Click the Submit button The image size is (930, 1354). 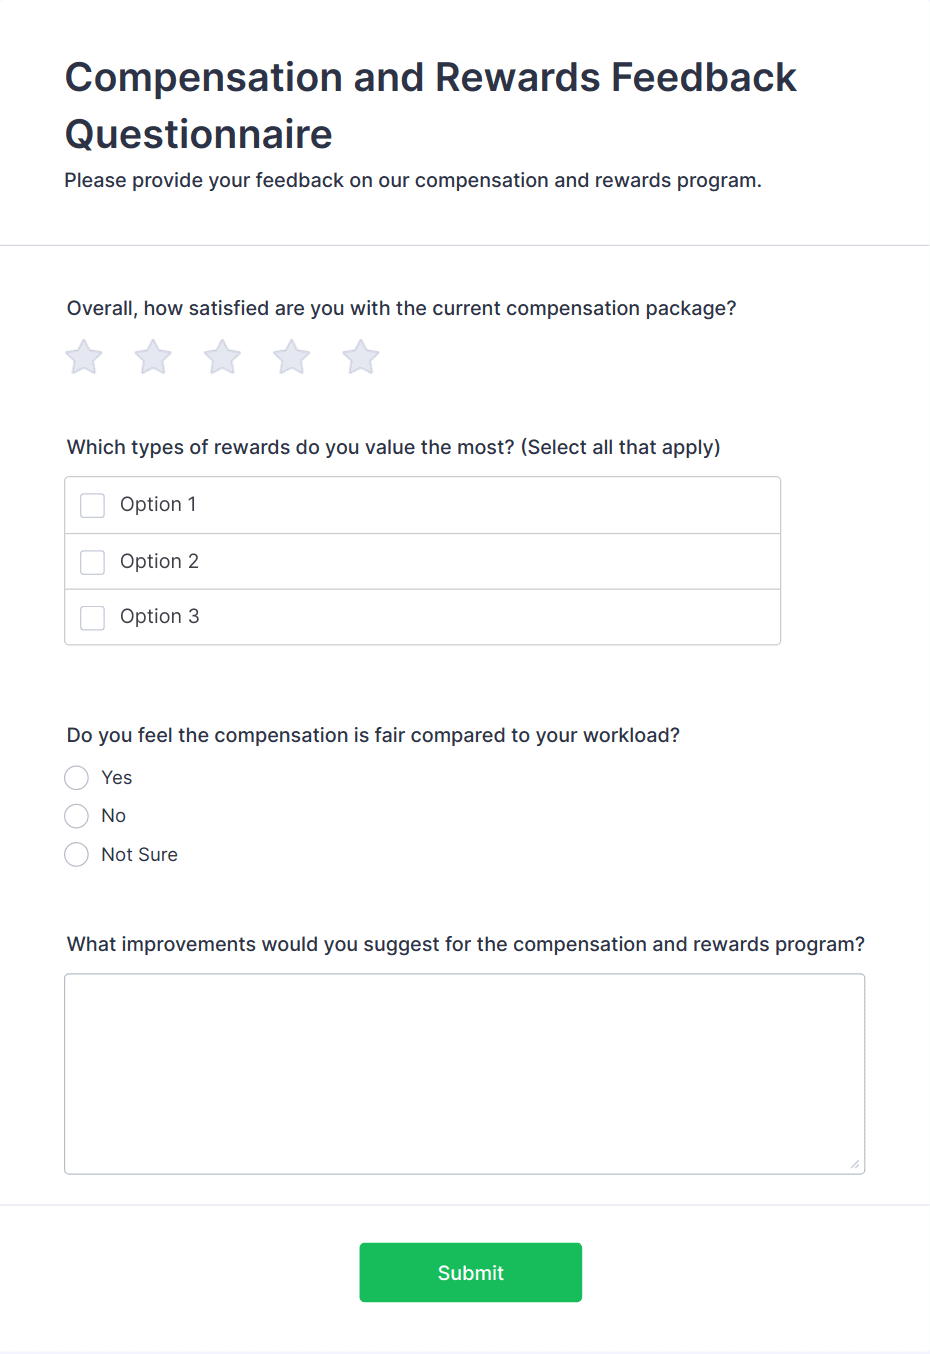470,1272
